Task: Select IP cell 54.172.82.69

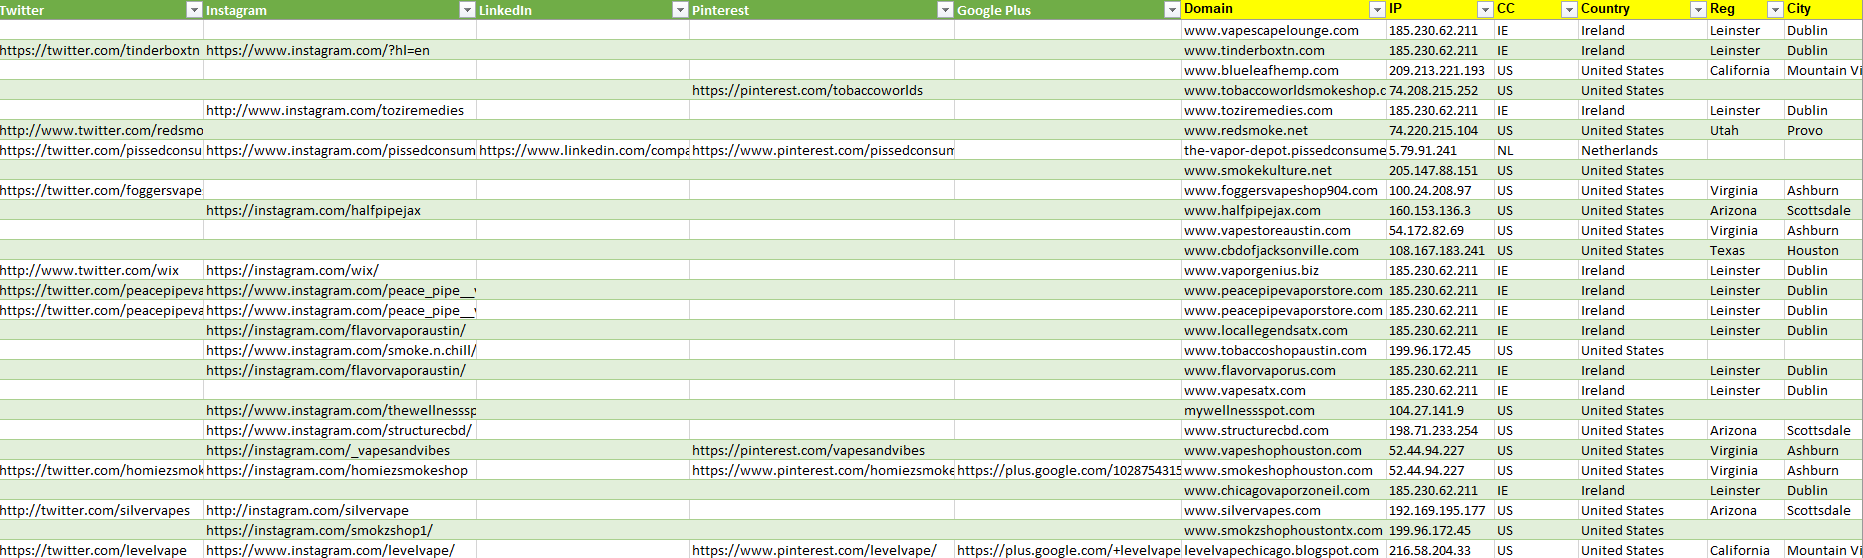Action: coord(1440,230)
